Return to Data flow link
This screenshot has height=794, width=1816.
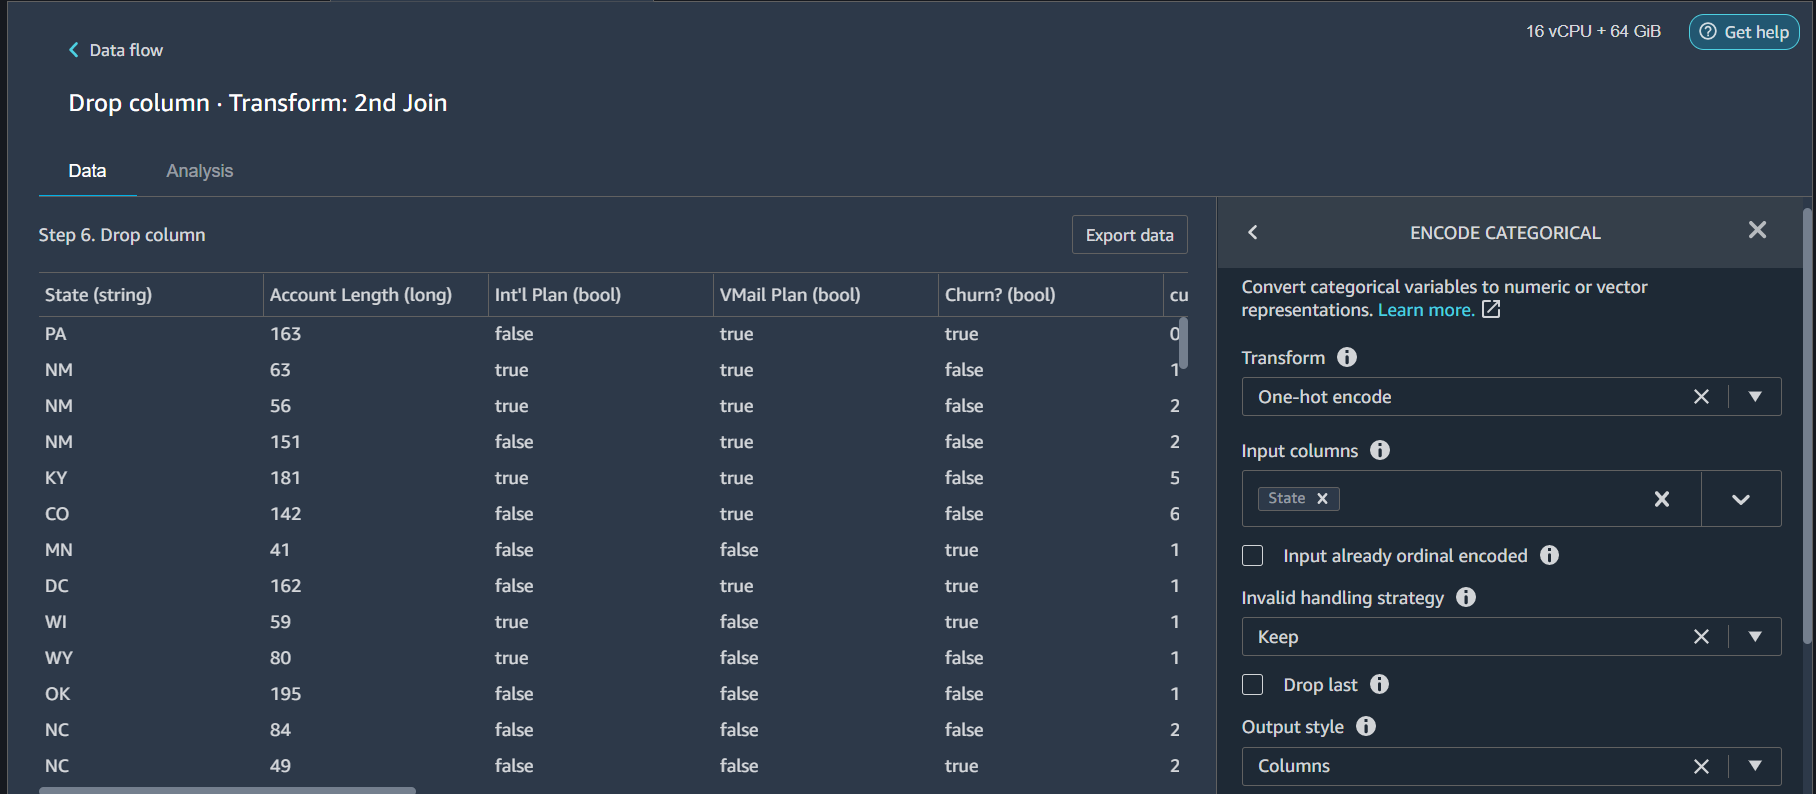[115, 50]
